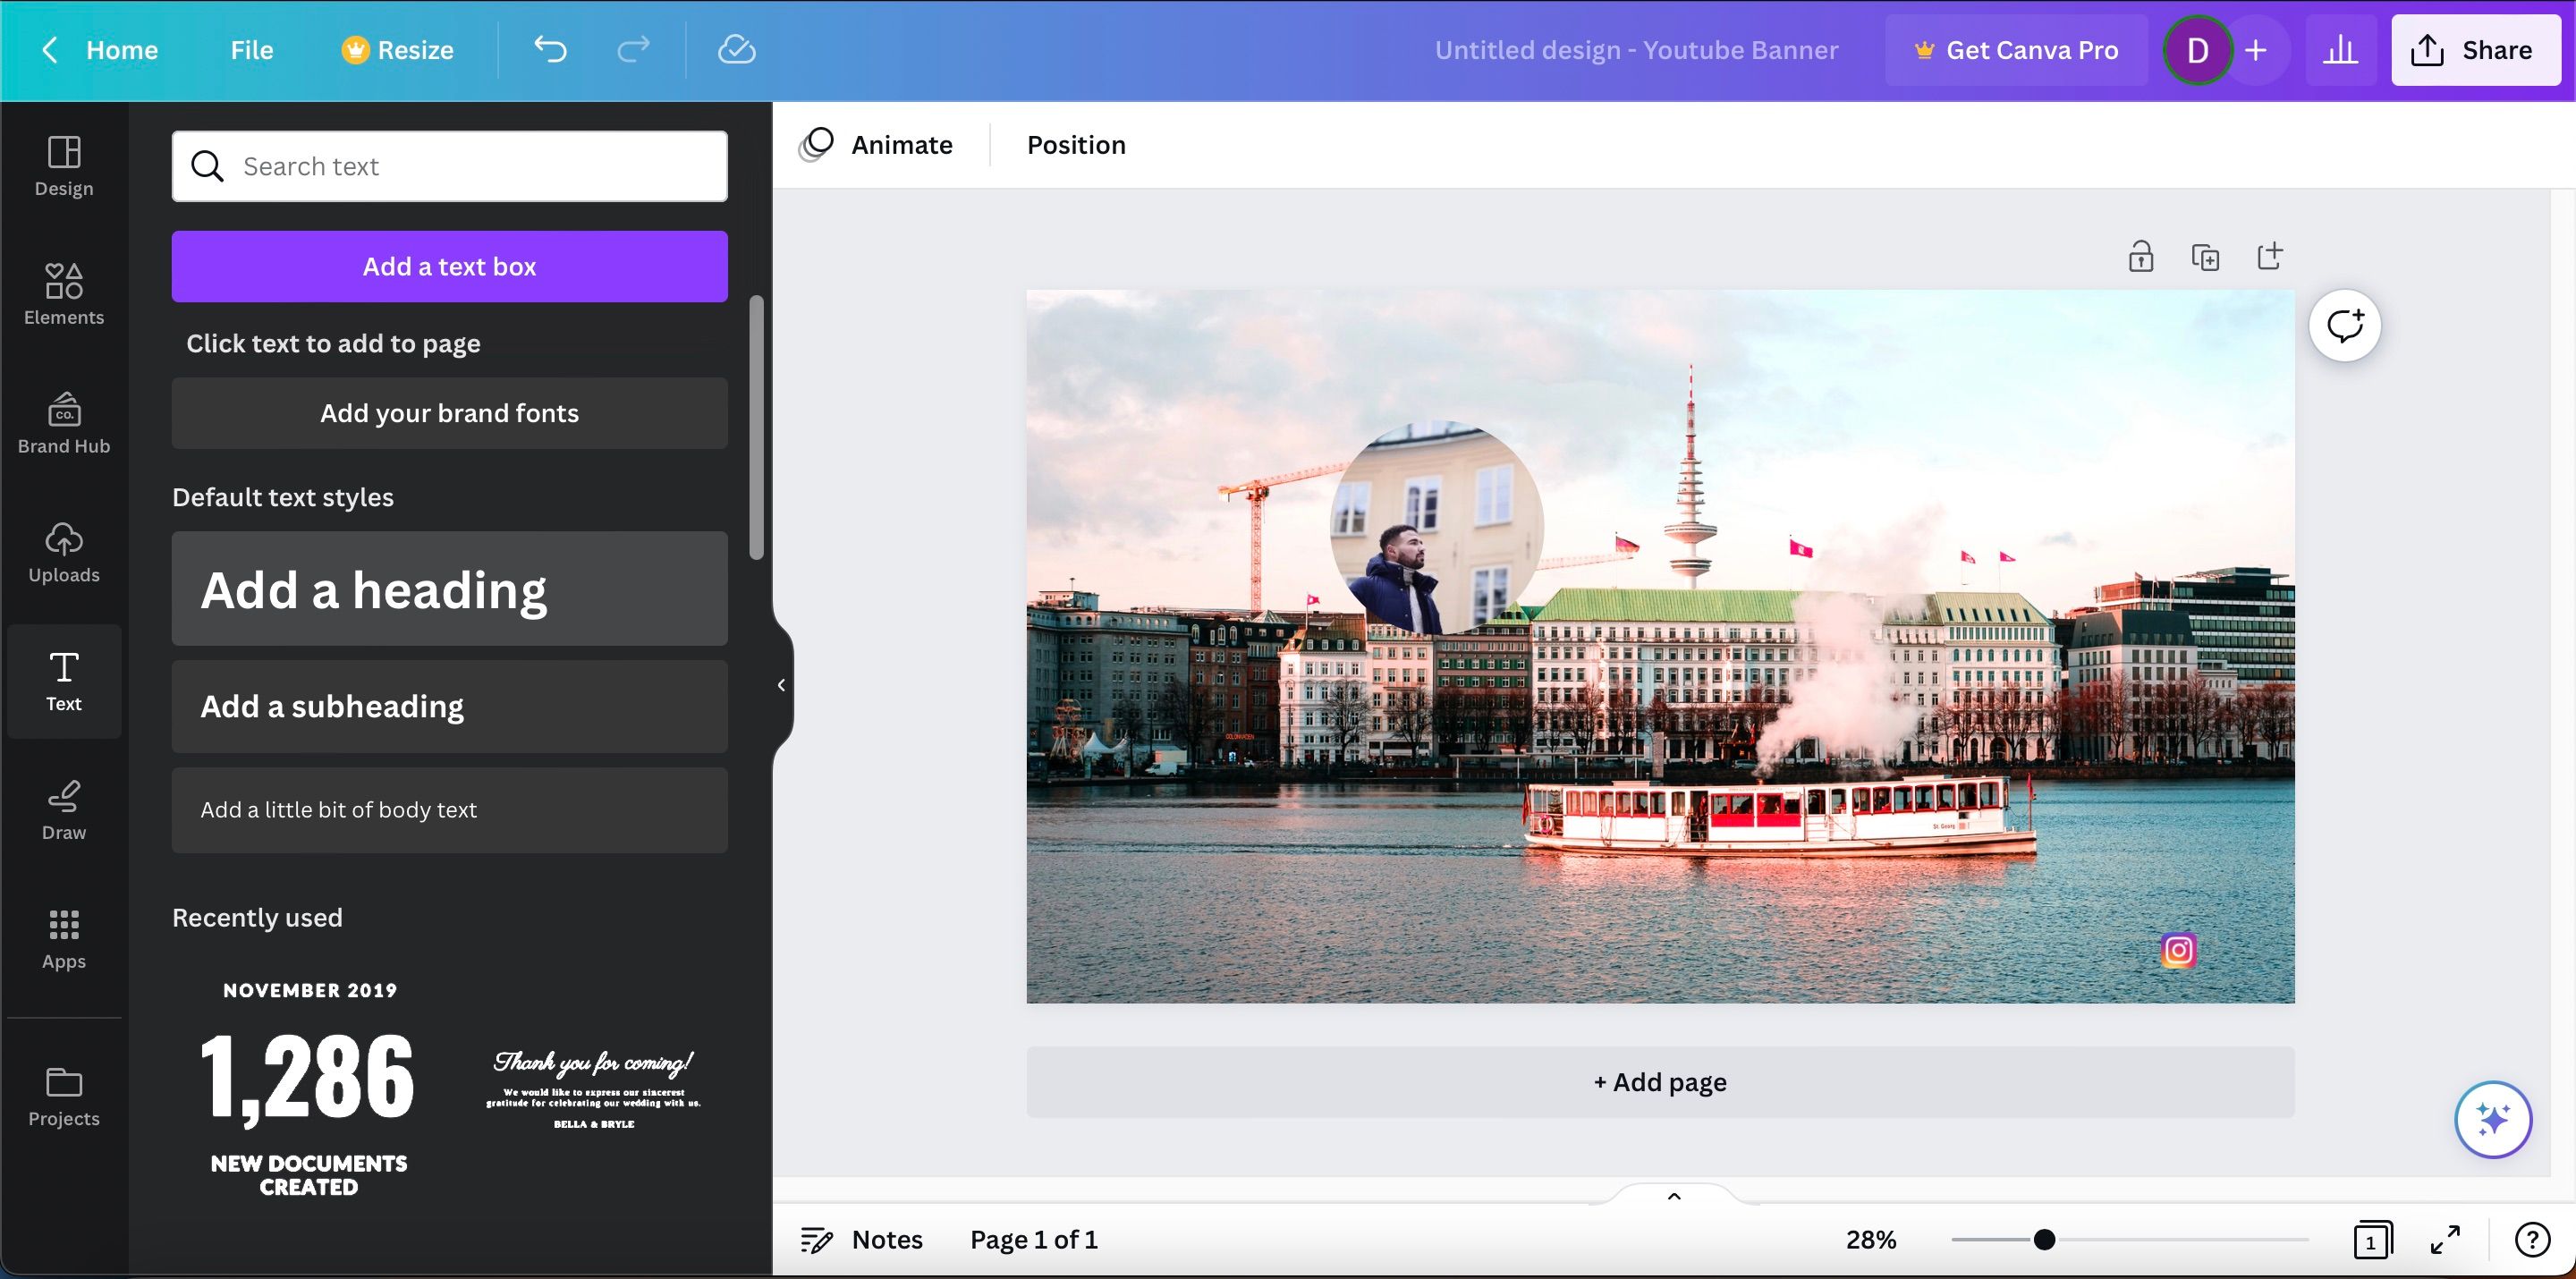Open the Apps panel

coord(63,937)
